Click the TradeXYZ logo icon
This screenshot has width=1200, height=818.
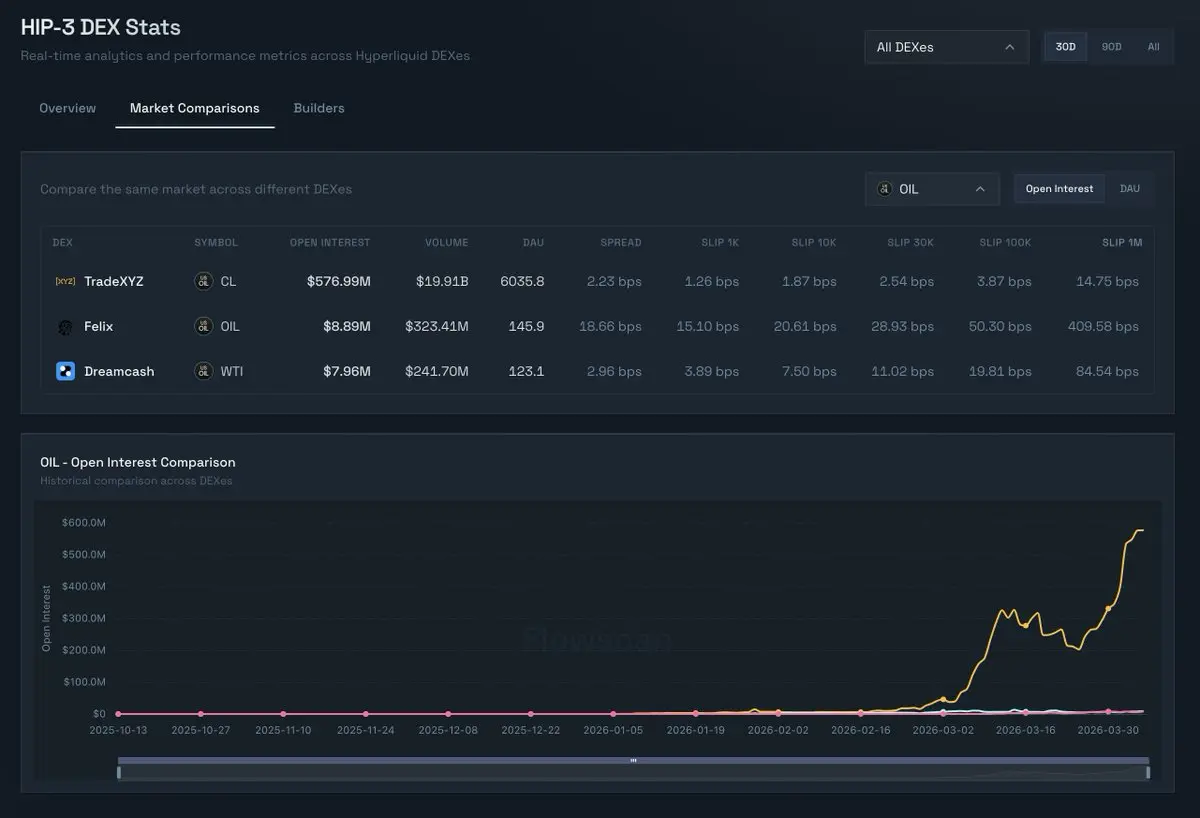coord(65,282)
